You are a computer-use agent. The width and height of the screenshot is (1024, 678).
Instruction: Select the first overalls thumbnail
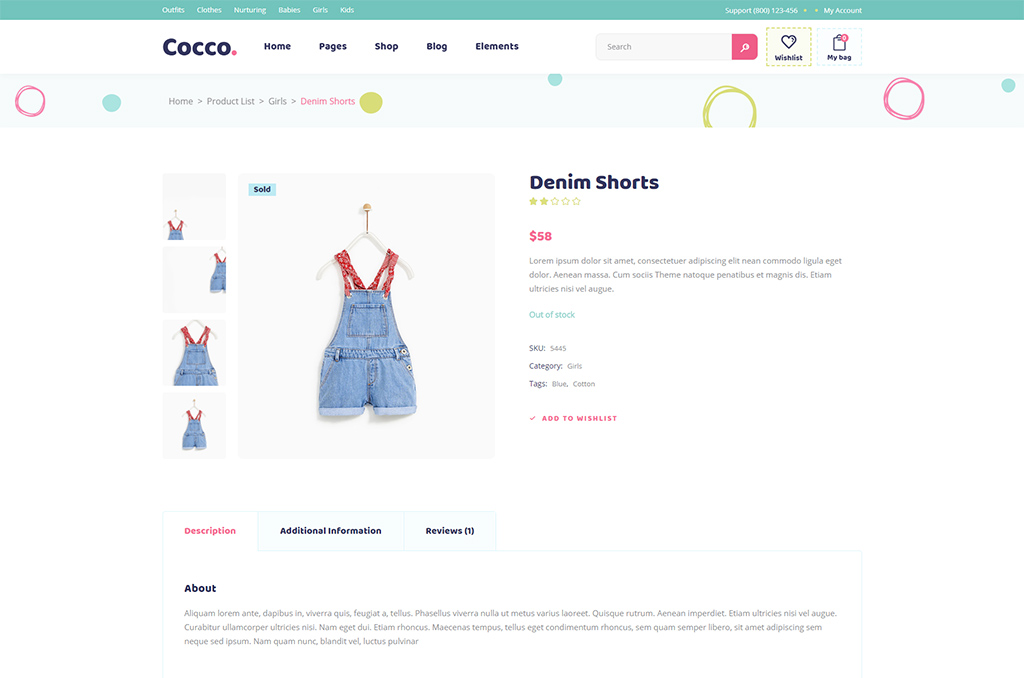click(194, 206)
